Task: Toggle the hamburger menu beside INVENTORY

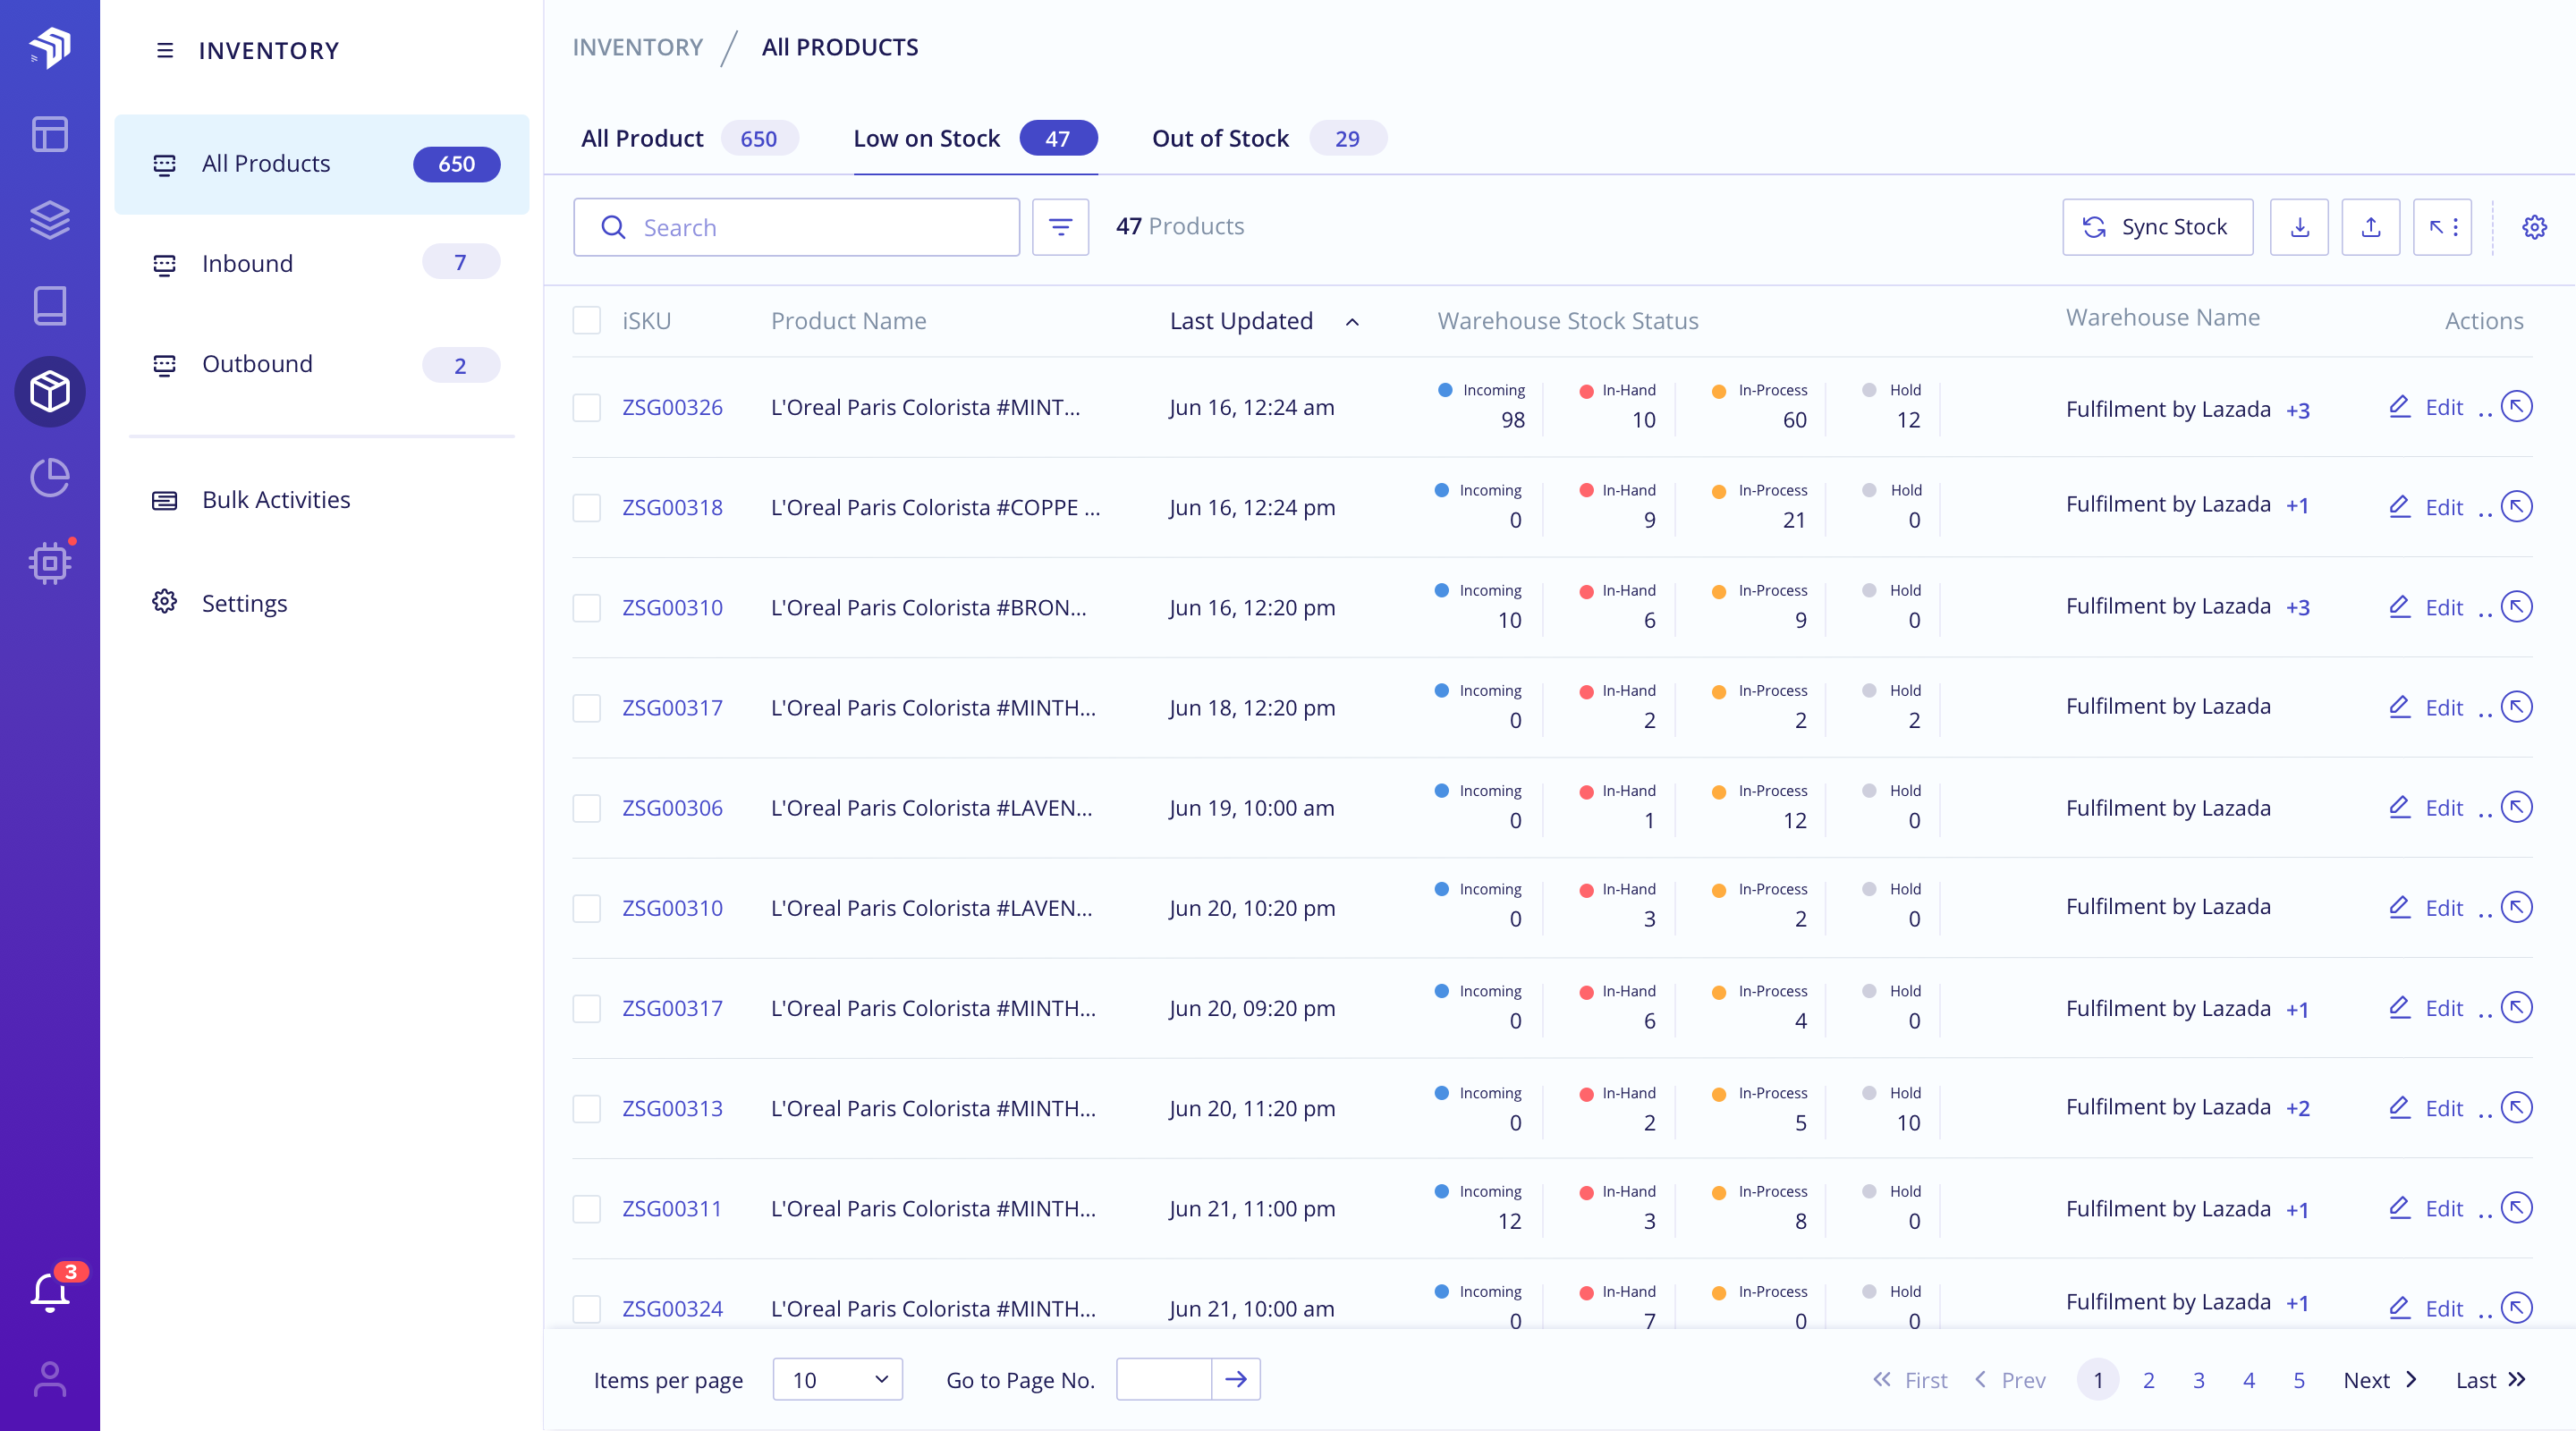Action: [x=165, y=50]
